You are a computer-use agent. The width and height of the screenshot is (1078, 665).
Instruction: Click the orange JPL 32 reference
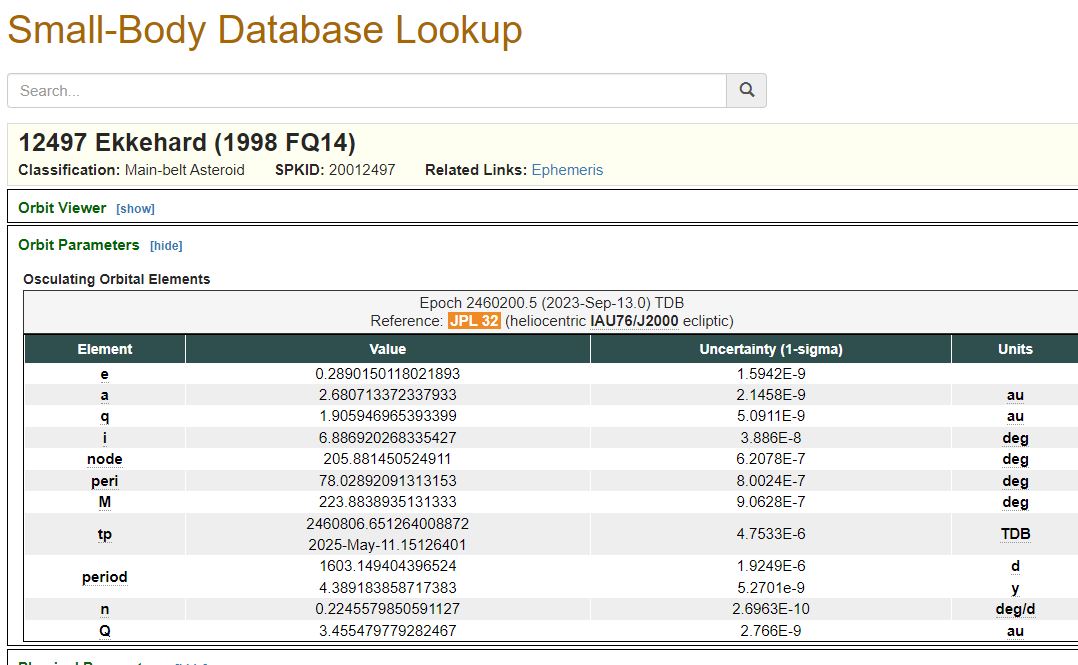tap(474, 321)
